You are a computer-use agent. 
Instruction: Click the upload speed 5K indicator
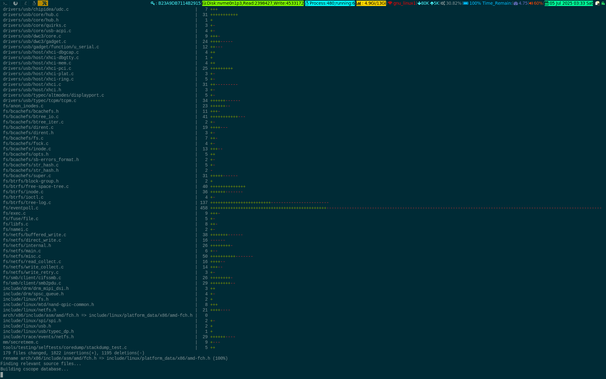point(435,3)
